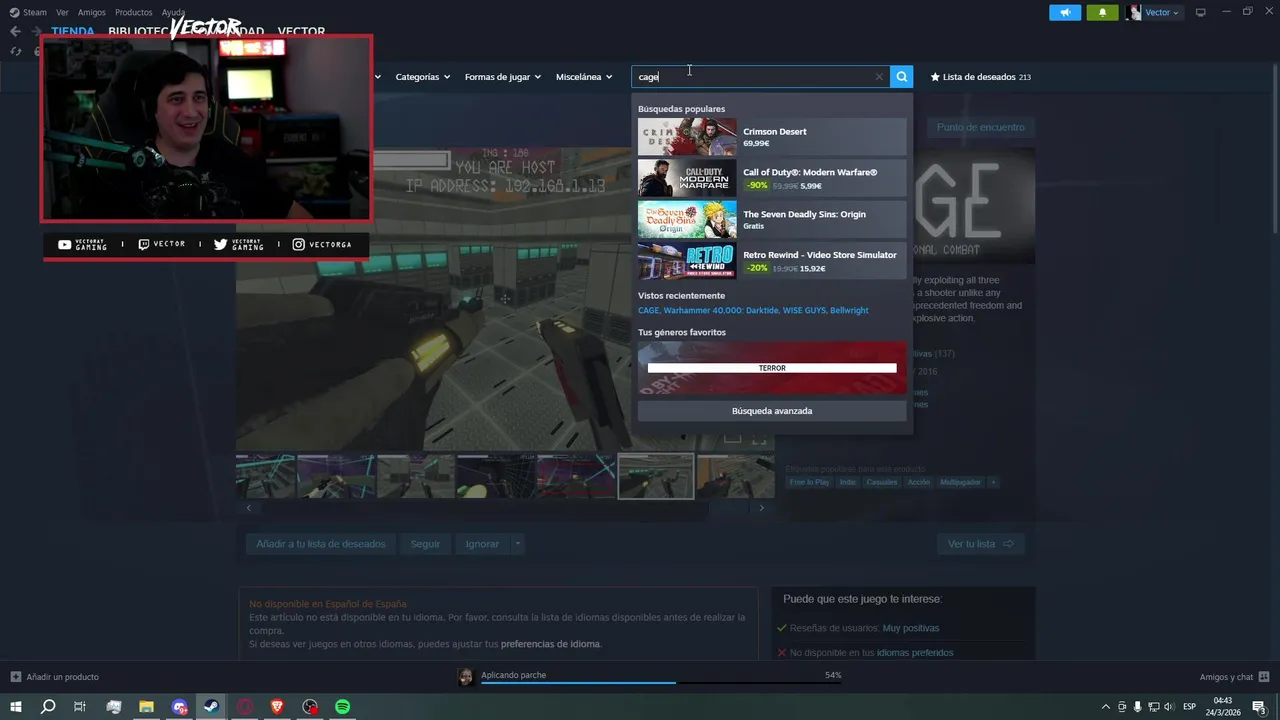The image size is (1280, 720).
Task: Select the highlighted screenshot thumbnail
Action: point(656,476)
